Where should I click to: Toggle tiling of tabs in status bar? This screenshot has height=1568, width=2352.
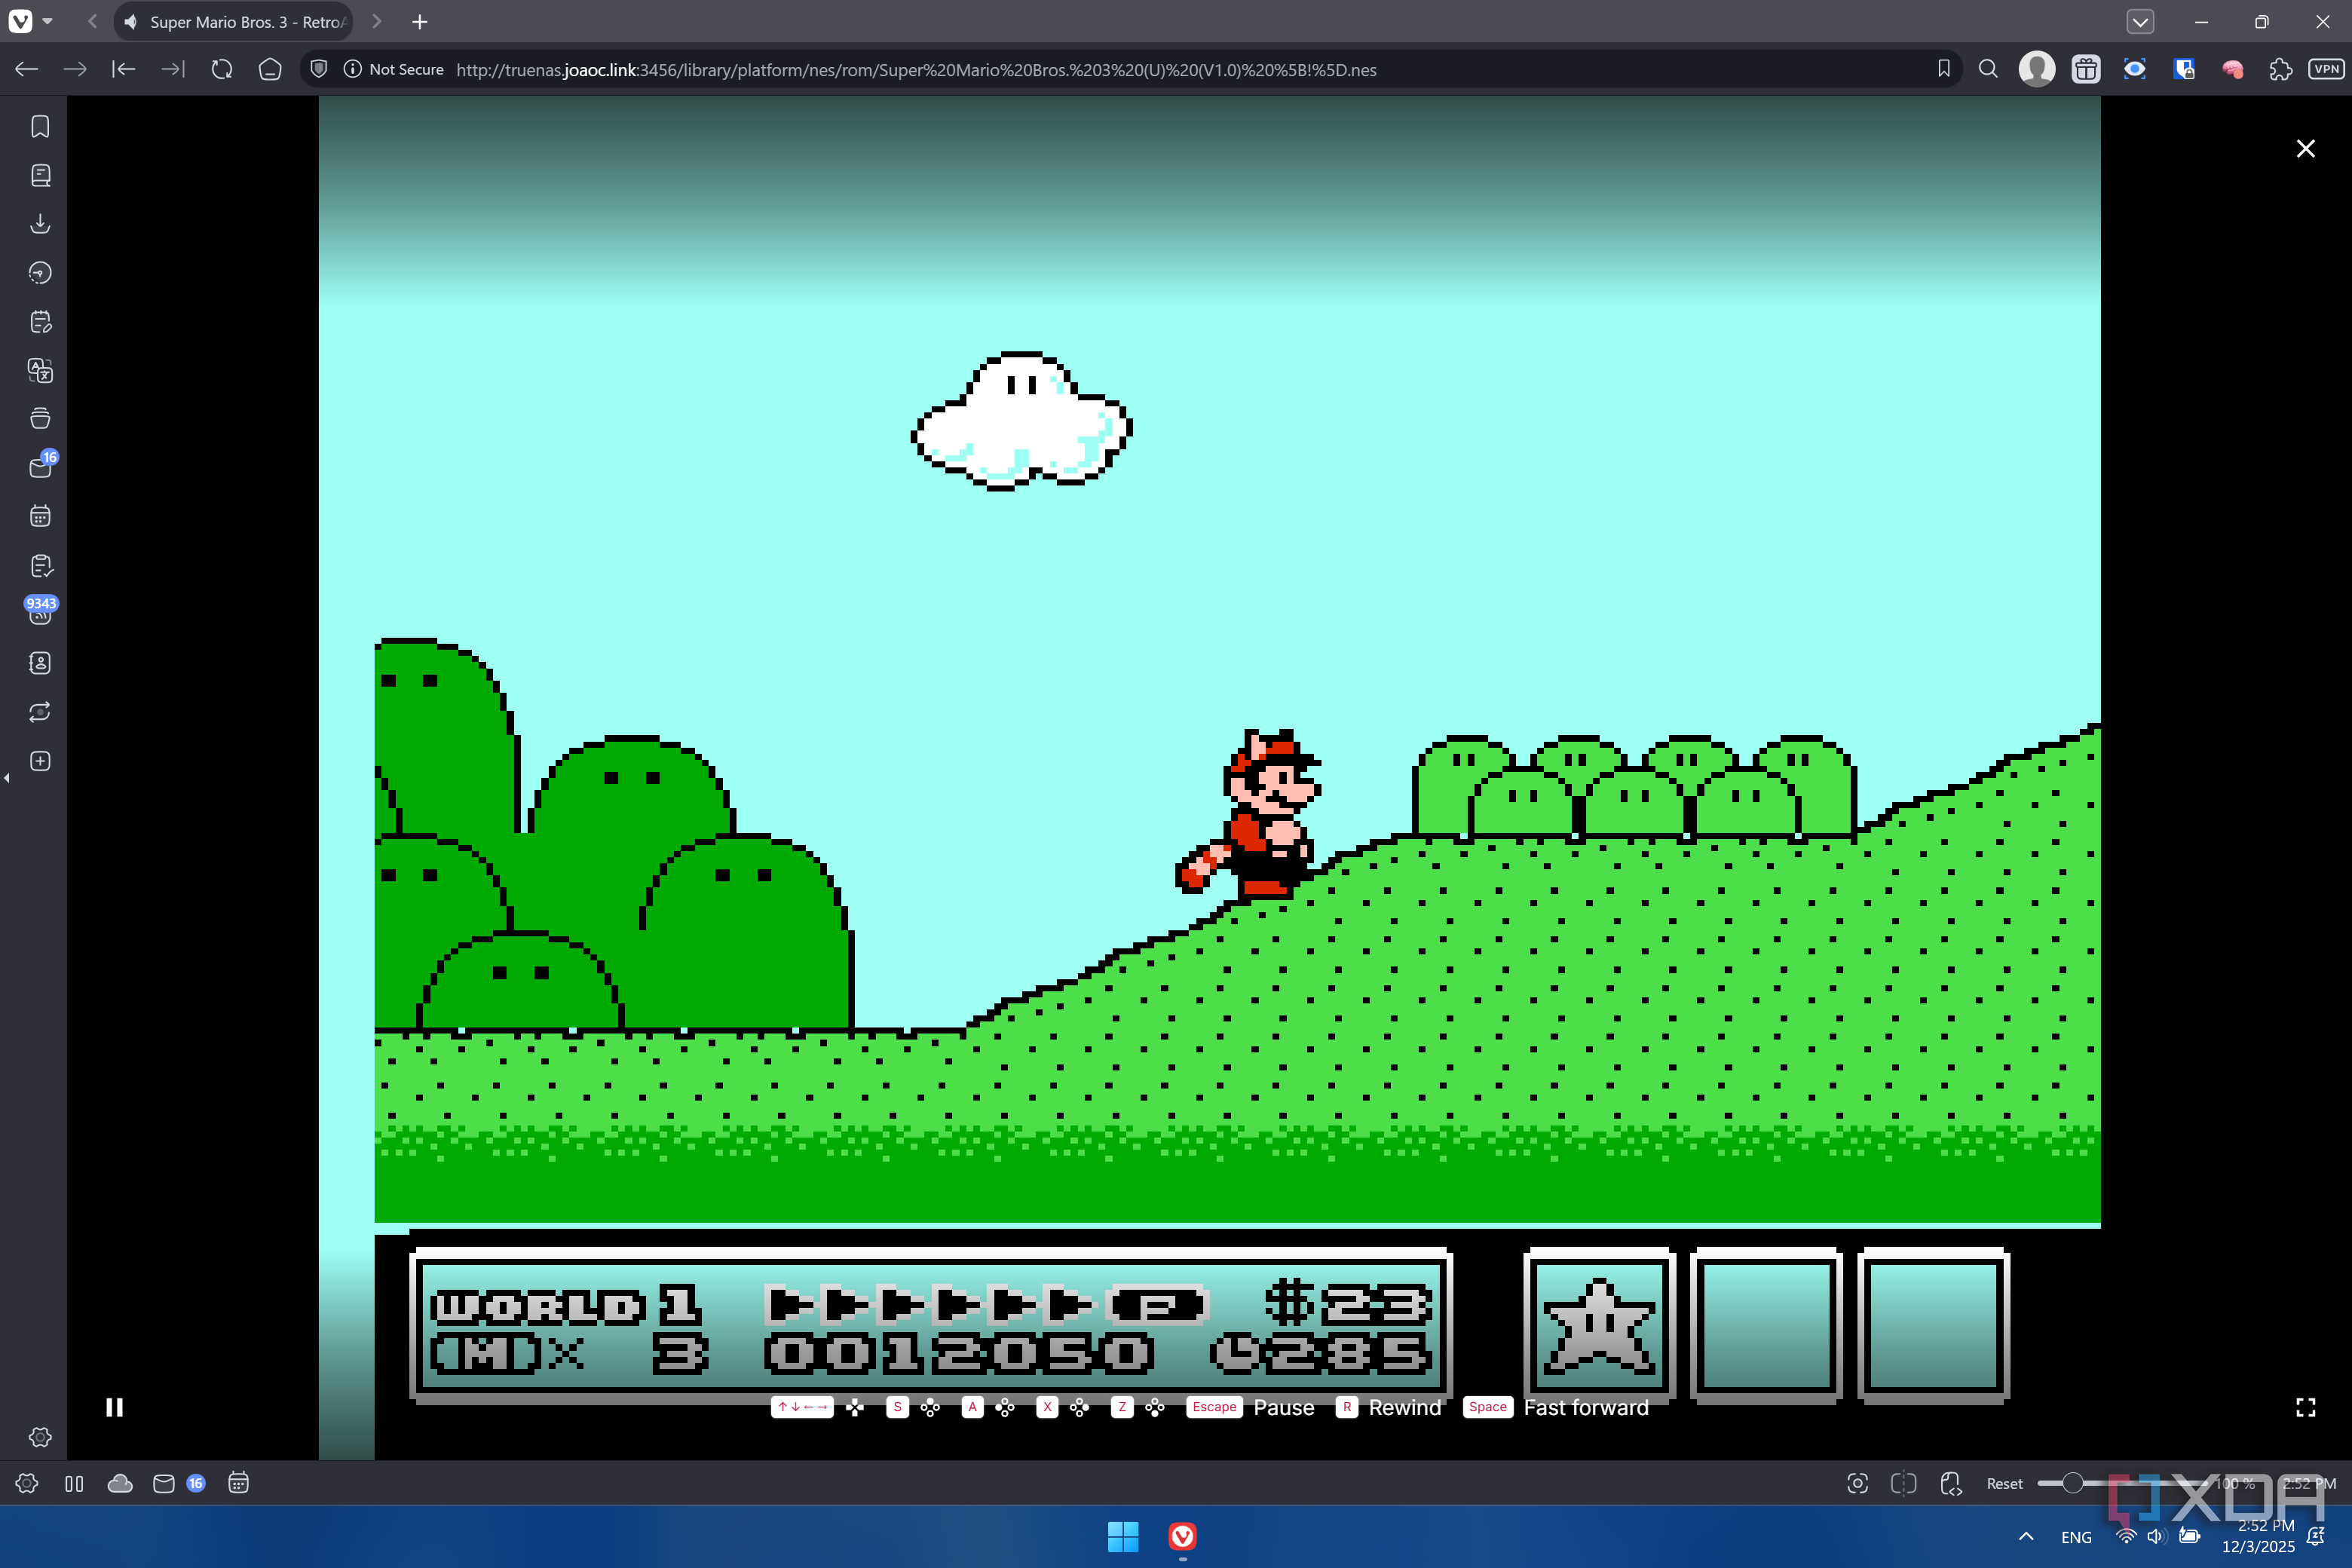point(1904,1483)
